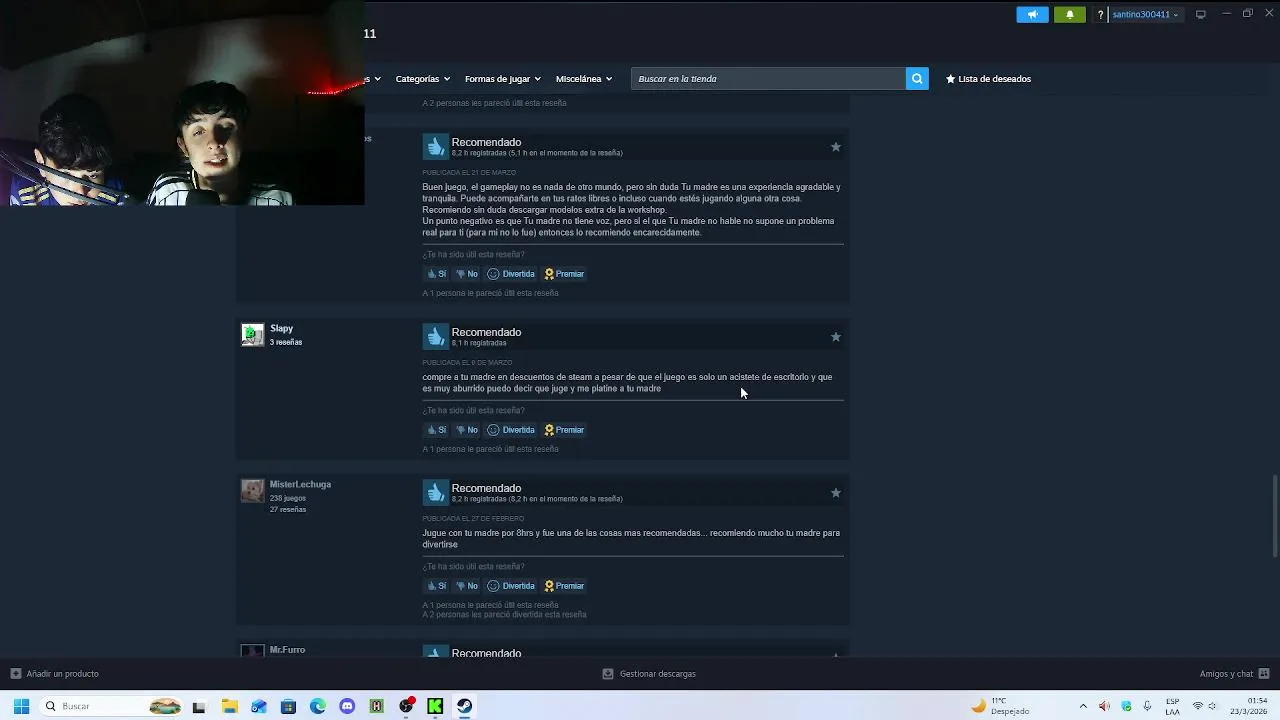Open Slapy's profile avatar
Image resolution: width=1280 pixels, height=720 pixels.
click(x=253, y=335)
